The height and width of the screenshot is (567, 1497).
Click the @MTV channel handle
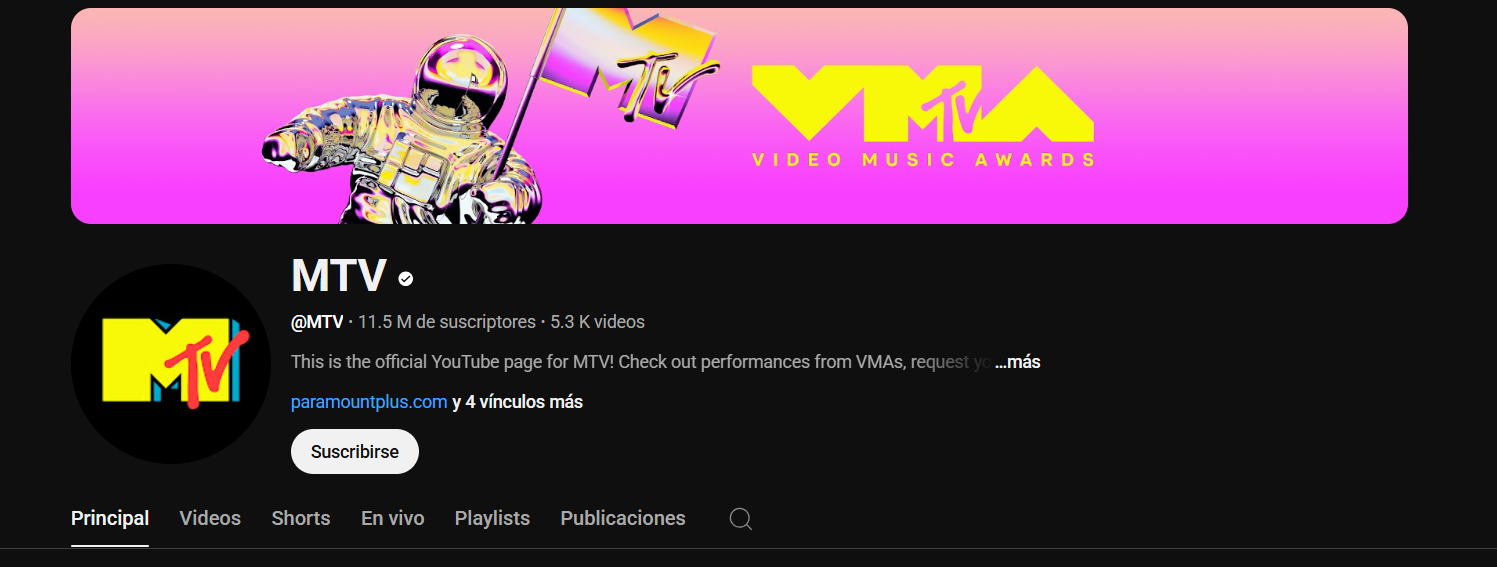click(317, 322)
